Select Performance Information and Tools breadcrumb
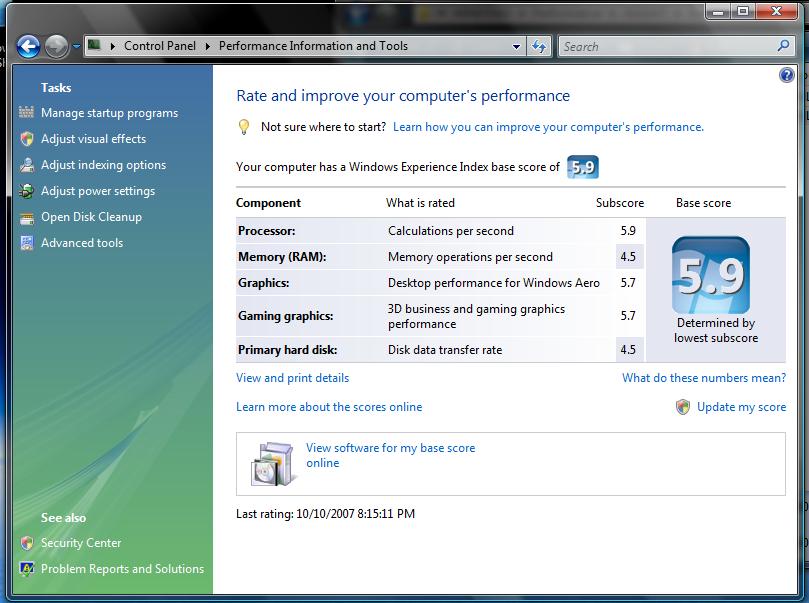 coord(313,46)
